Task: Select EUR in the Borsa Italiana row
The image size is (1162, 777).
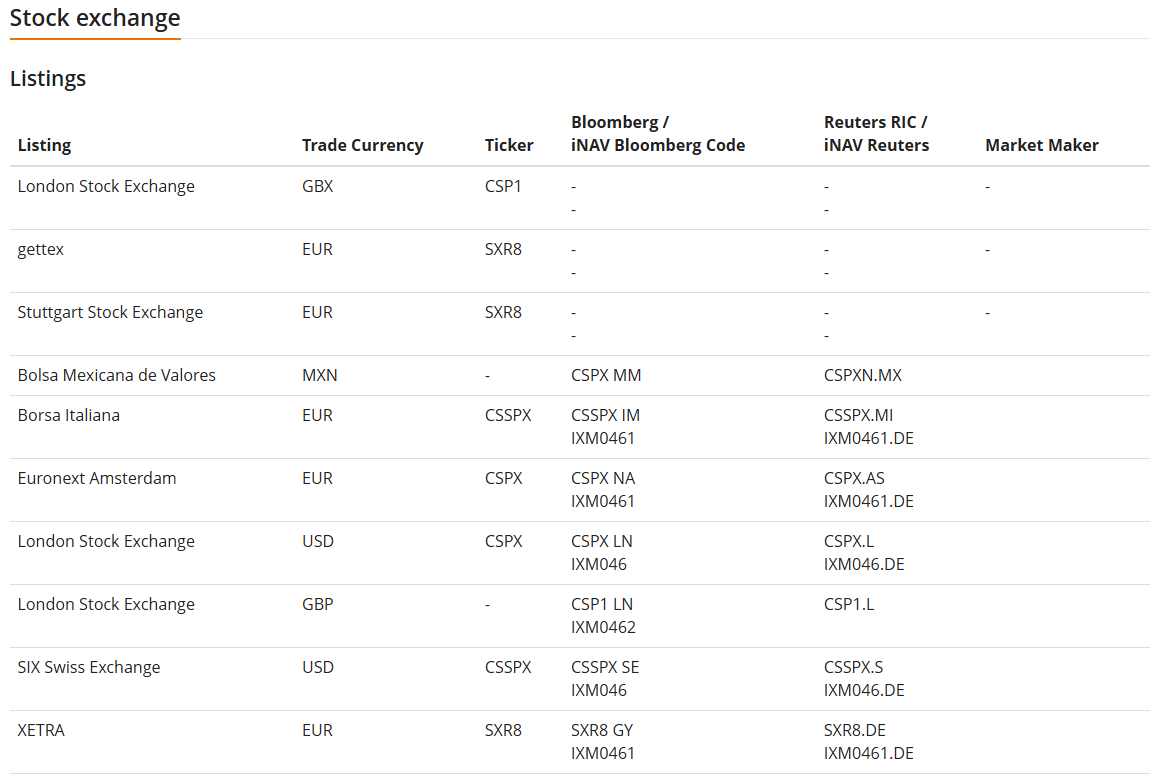Action: coord(317,415)
